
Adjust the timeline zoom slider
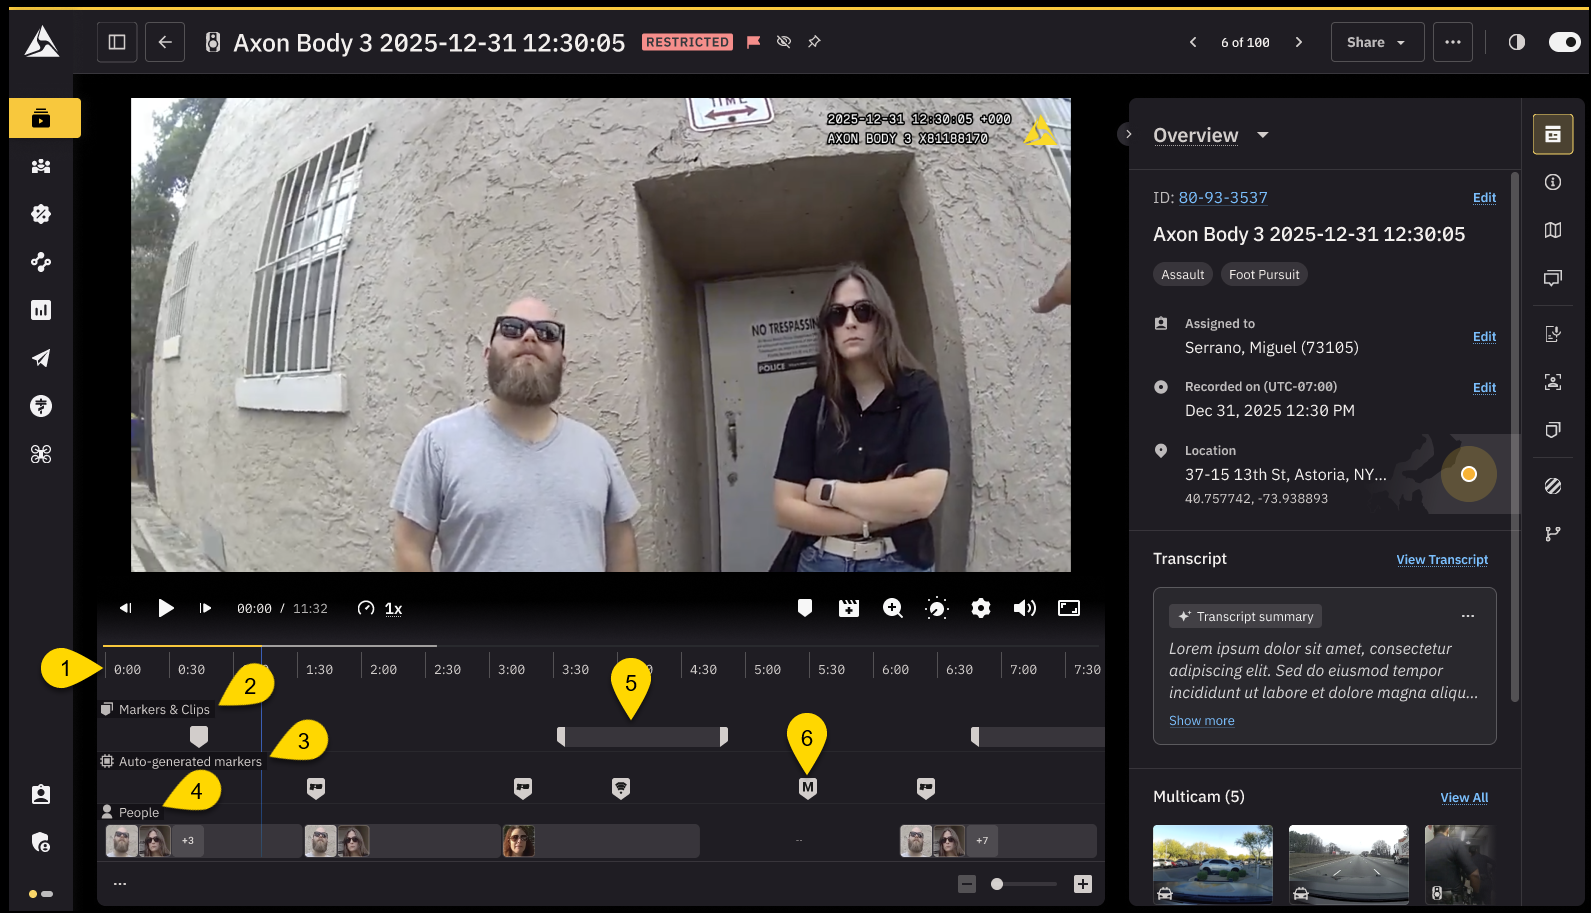click(1024, 884)
